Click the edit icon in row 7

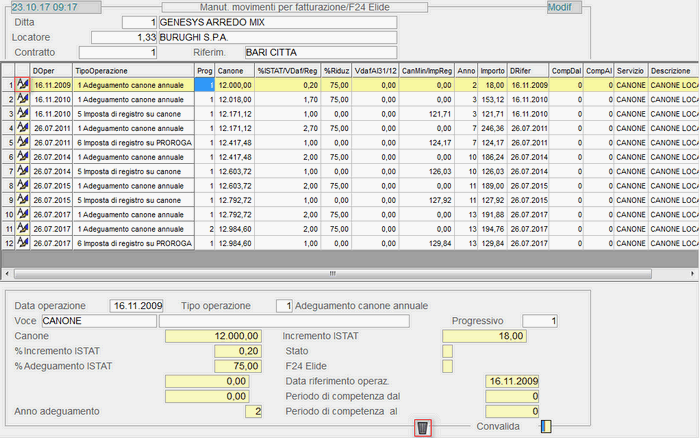click(x=22, y=171)
